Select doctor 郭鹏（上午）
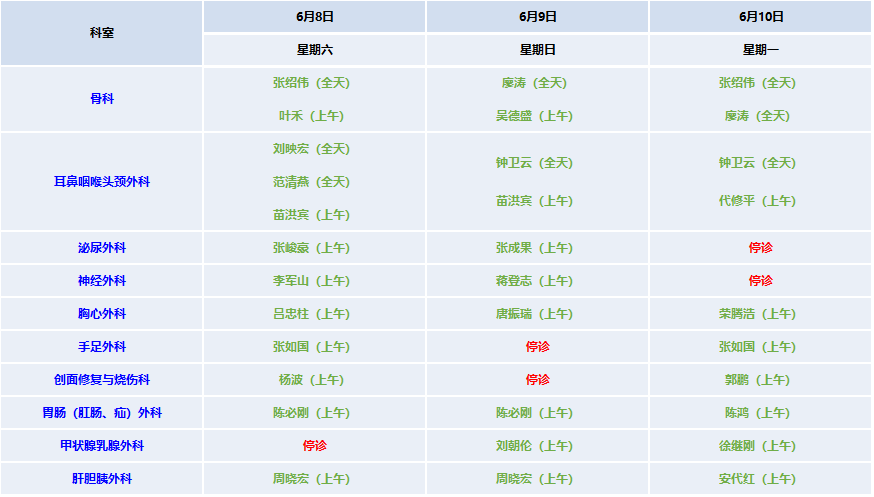This screenshot has height=497, width=874. pos(760,380)
